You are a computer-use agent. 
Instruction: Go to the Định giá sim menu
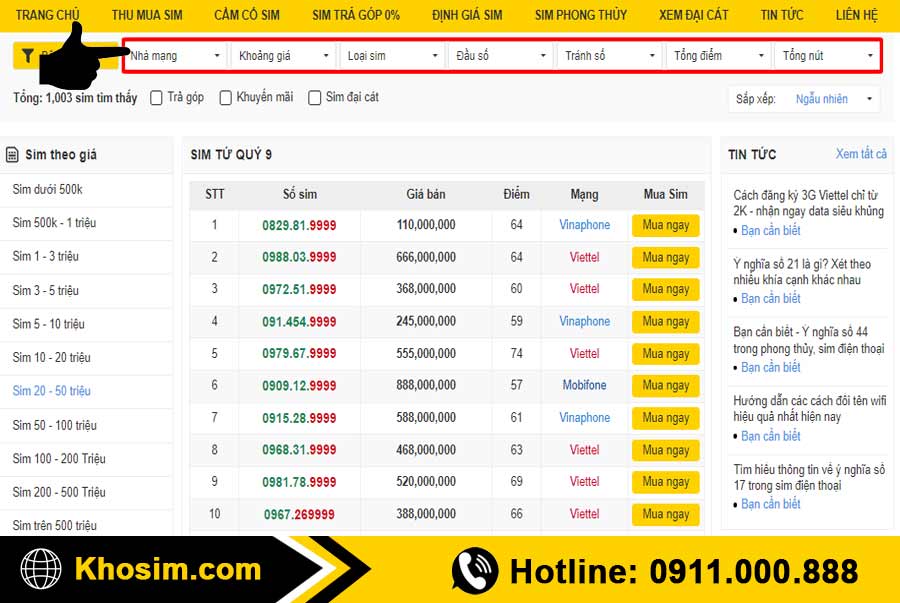click(x=467, y=15)
